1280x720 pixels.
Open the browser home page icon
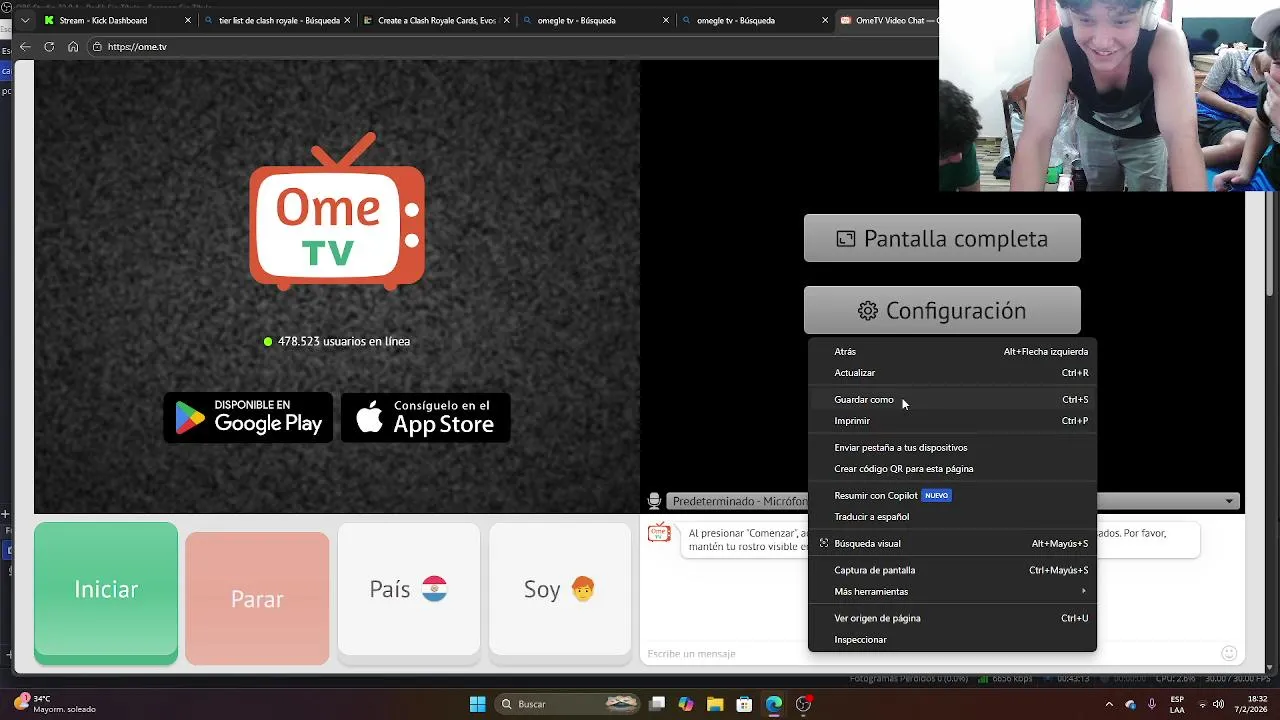(73, 47)
